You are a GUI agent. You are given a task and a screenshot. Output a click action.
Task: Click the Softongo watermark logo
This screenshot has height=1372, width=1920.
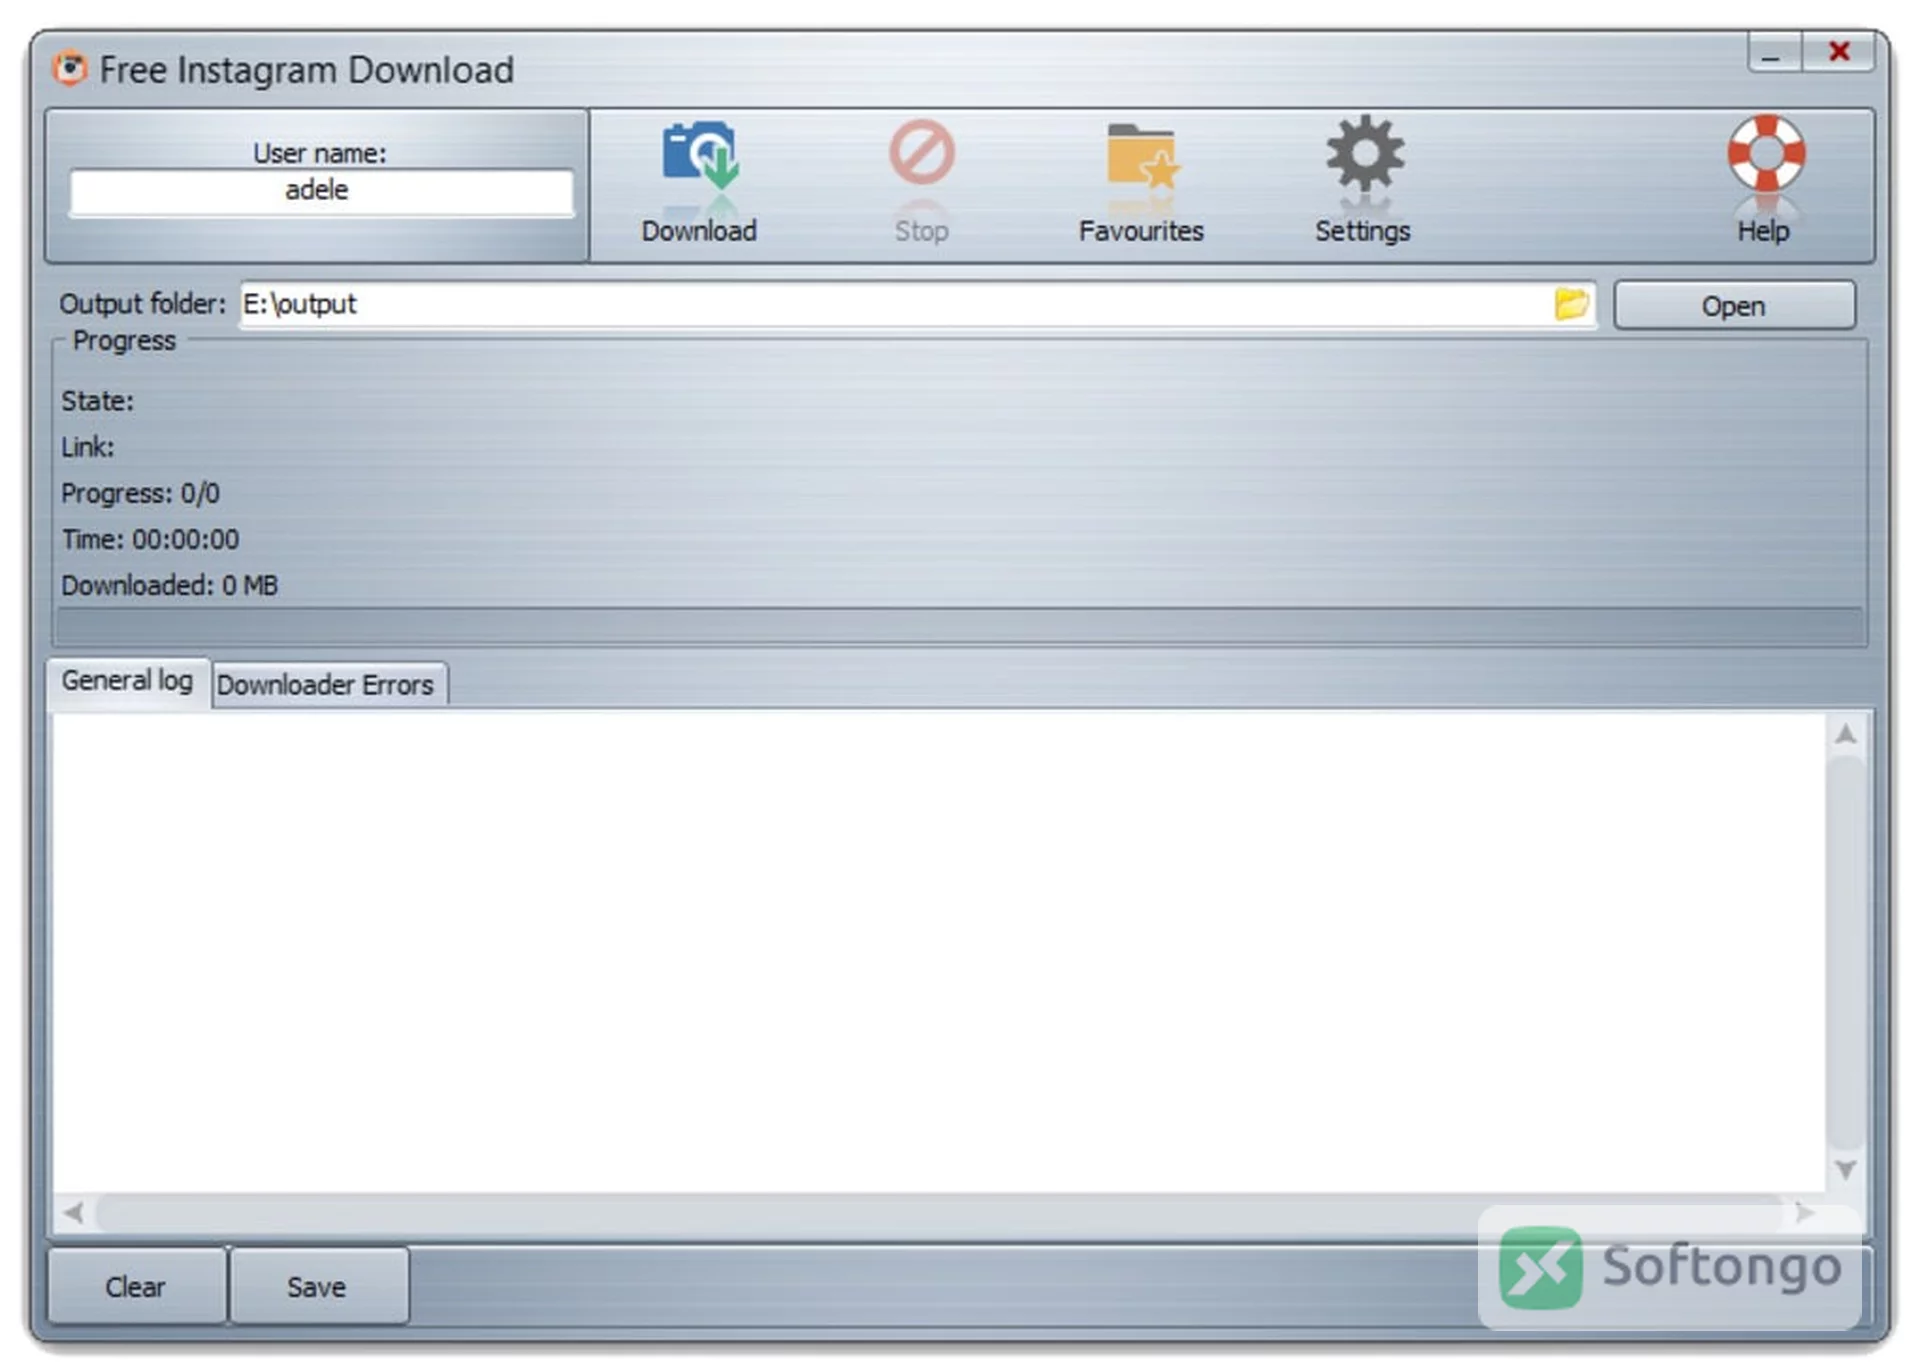[1670, 1267]
